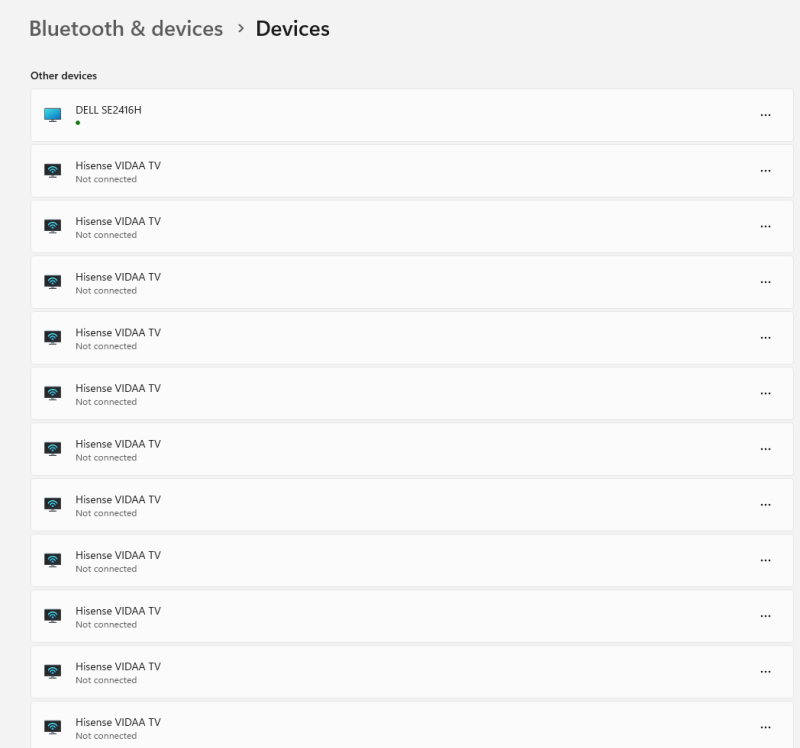The width and height of the screenshot is (800, 748).
Task: Click the last Hisense VIDAA TV icon
Action: 53,727
